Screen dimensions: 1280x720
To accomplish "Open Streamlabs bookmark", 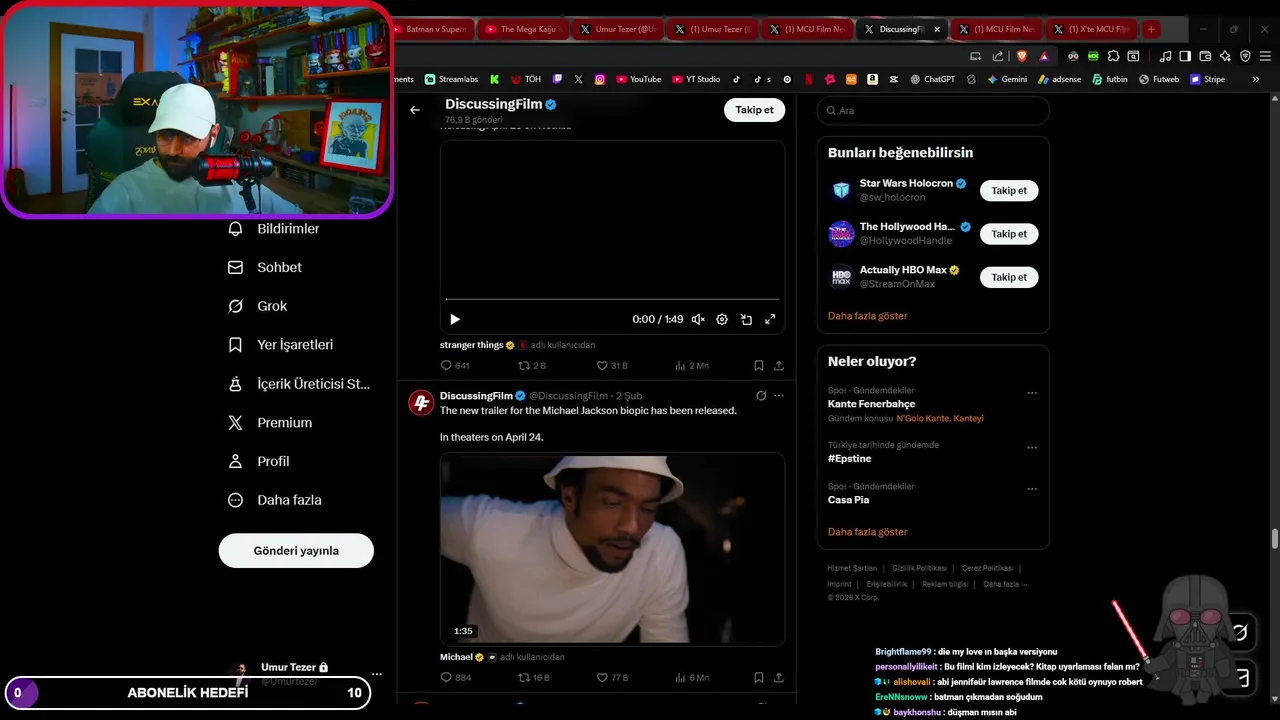I will pos(452,79).
